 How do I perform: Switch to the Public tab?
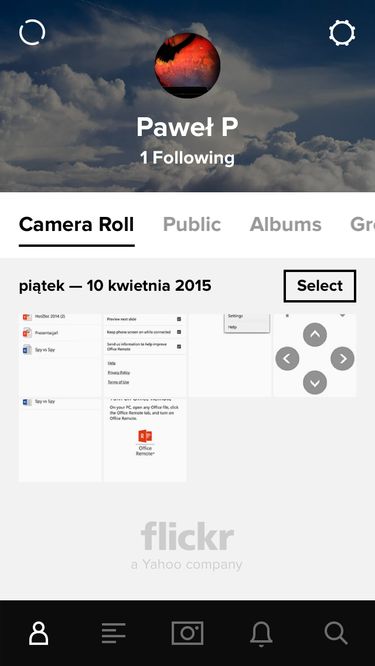click(x=192, y=224)
